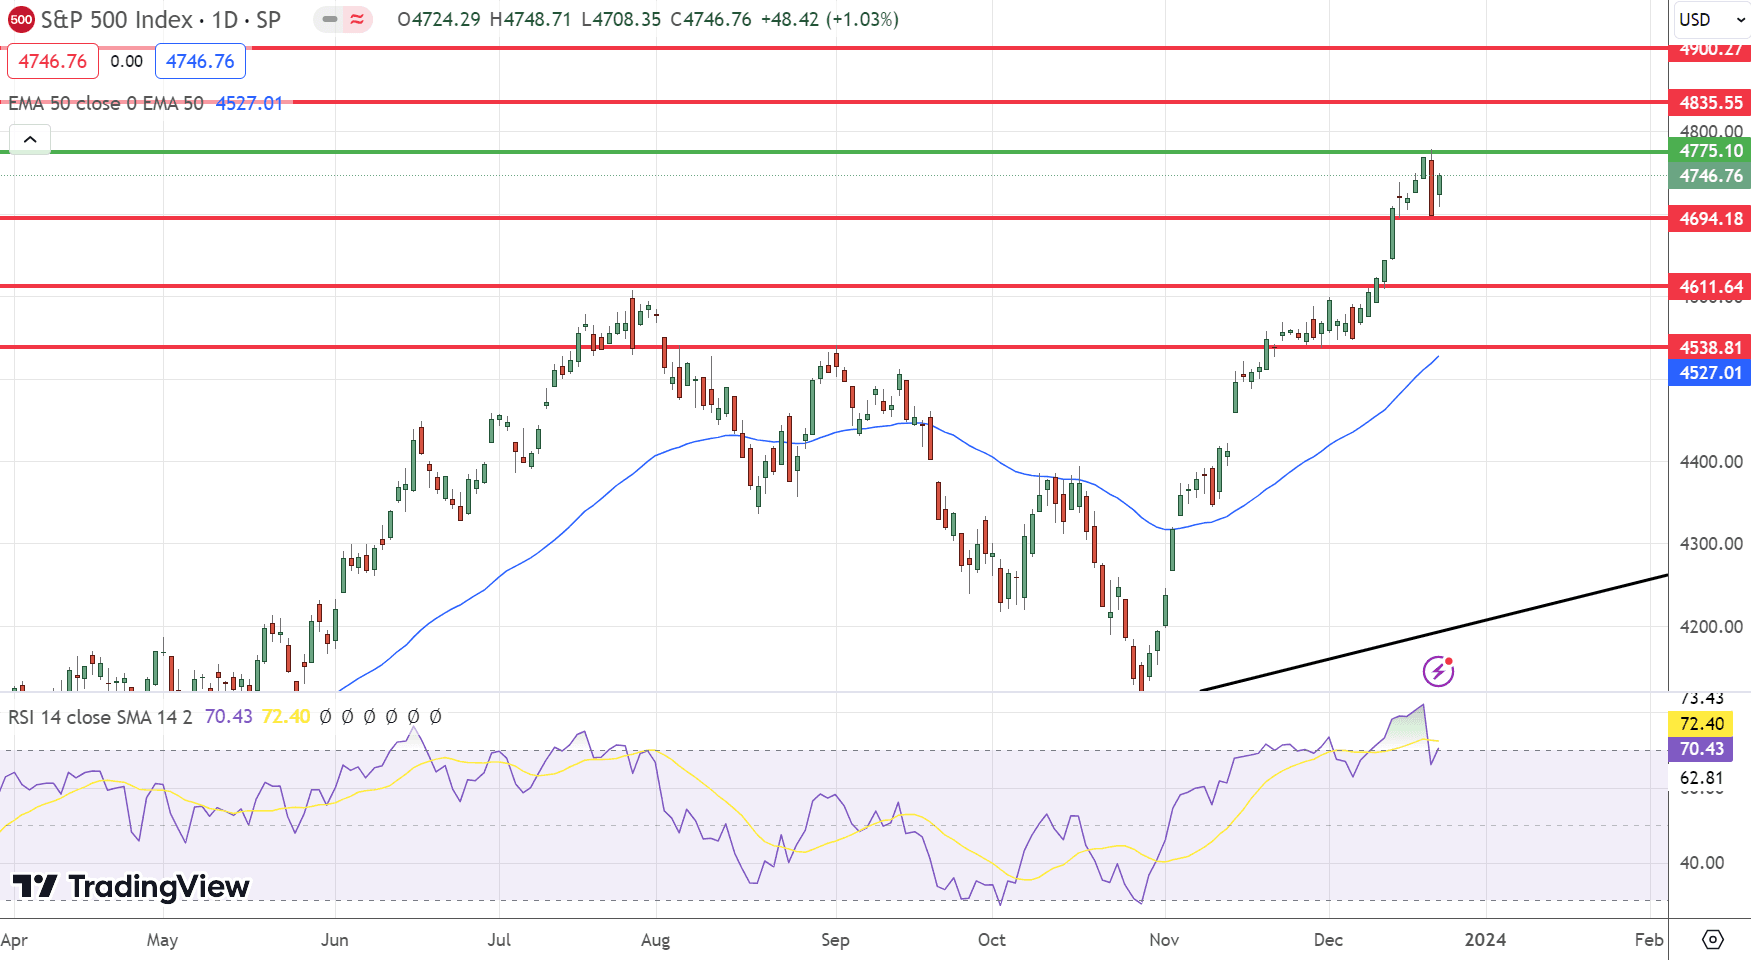
Task: Click the 62.81 RSI scale value
Action: [1701, 778]
